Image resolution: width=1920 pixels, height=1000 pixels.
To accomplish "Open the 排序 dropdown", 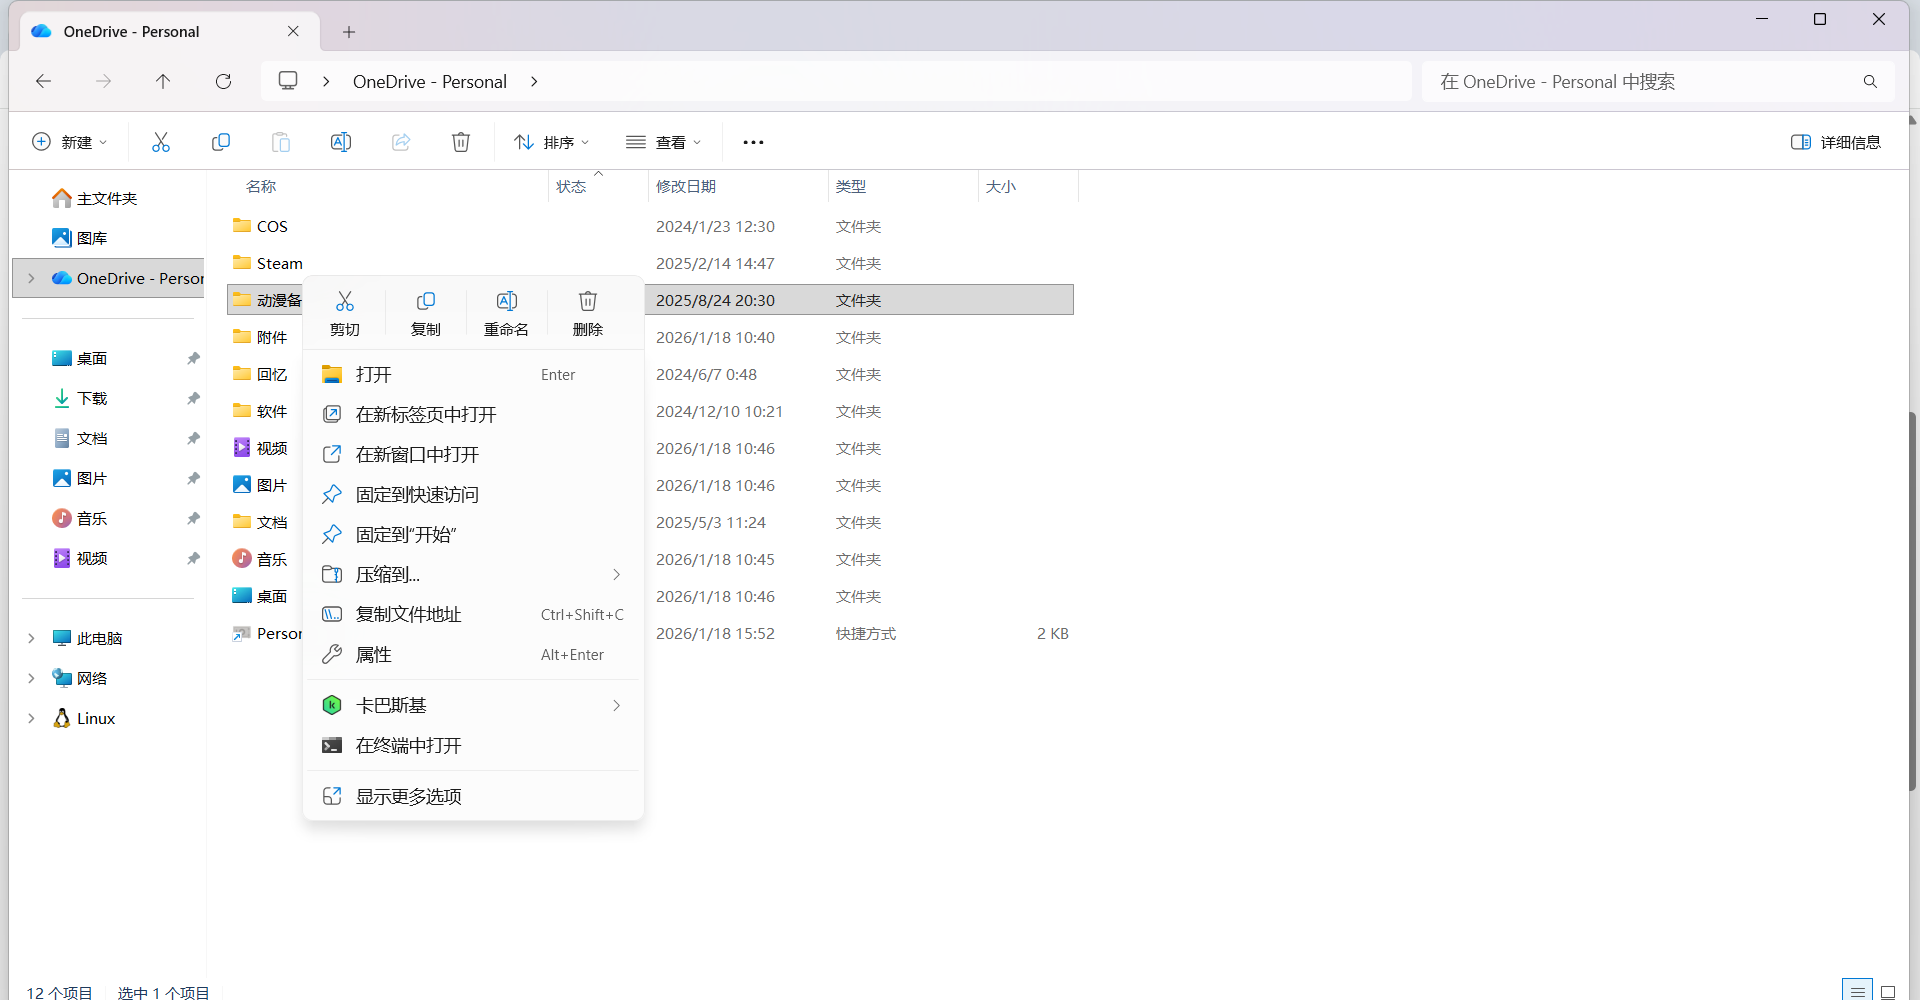I will [x=552, y=142].
